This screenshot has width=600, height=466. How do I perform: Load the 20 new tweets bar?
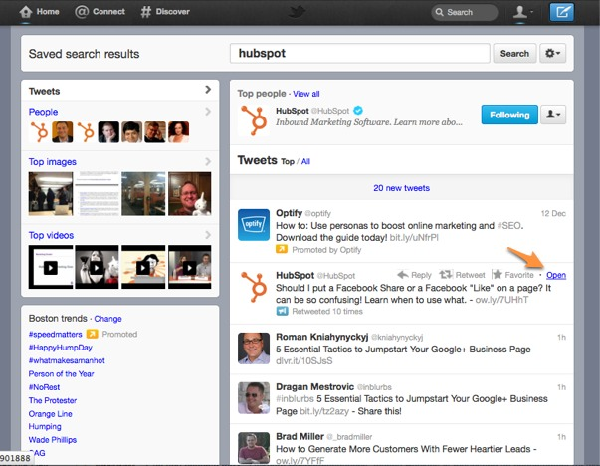tap(401, 188)
